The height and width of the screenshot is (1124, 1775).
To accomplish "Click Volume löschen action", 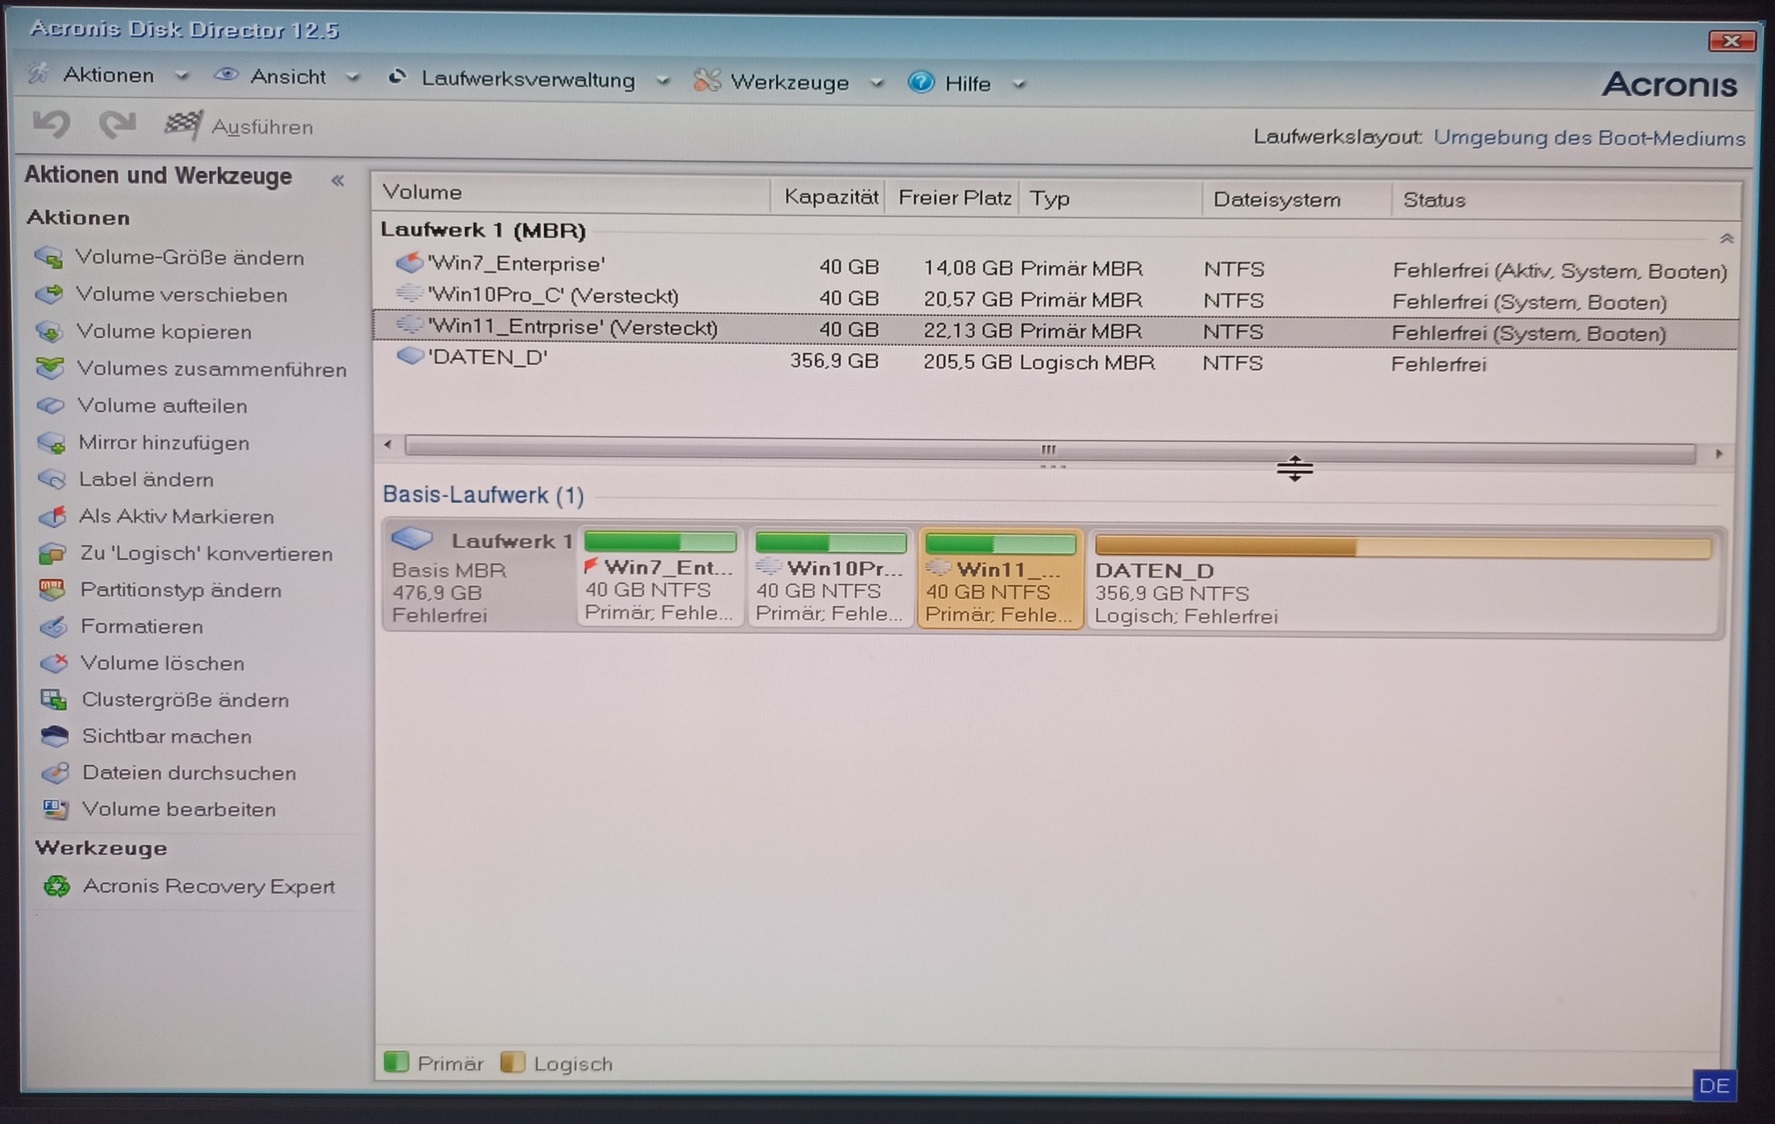I will 162,663.
